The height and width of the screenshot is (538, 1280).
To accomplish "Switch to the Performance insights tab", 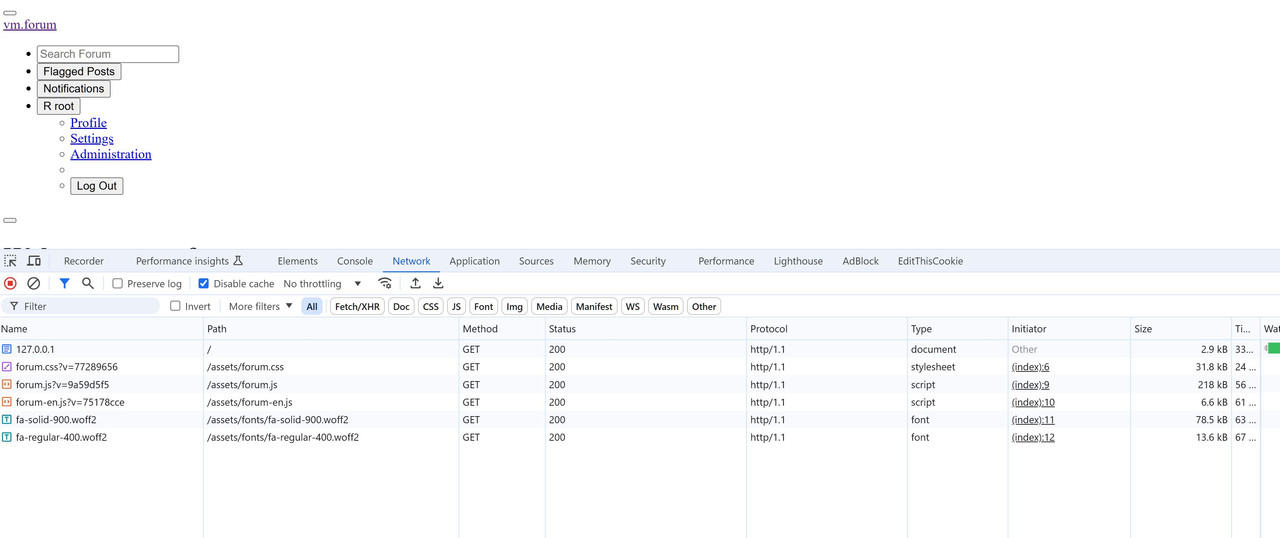I will pyautogui.click(x=189, y=261).
